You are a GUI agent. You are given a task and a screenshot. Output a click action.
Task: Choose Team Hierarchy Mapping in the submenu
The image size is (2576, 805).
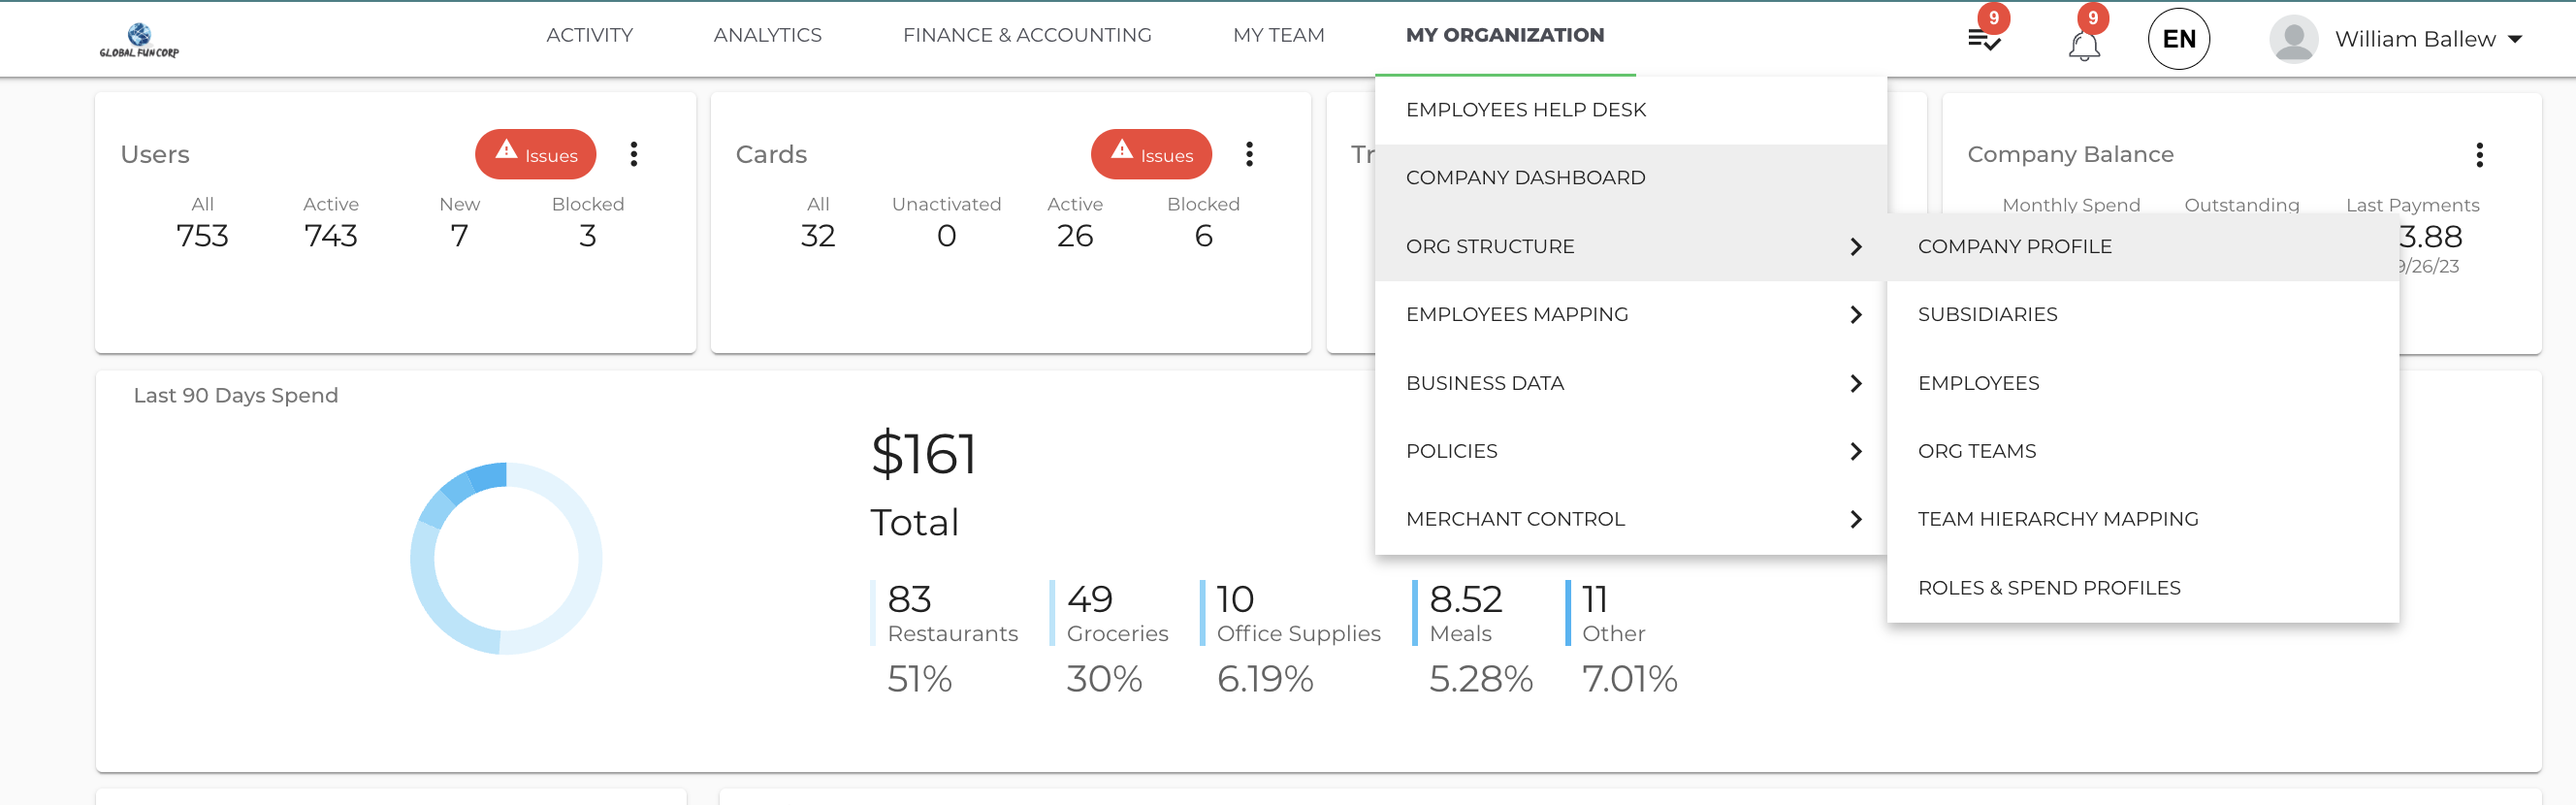[x=2143, y=520]
